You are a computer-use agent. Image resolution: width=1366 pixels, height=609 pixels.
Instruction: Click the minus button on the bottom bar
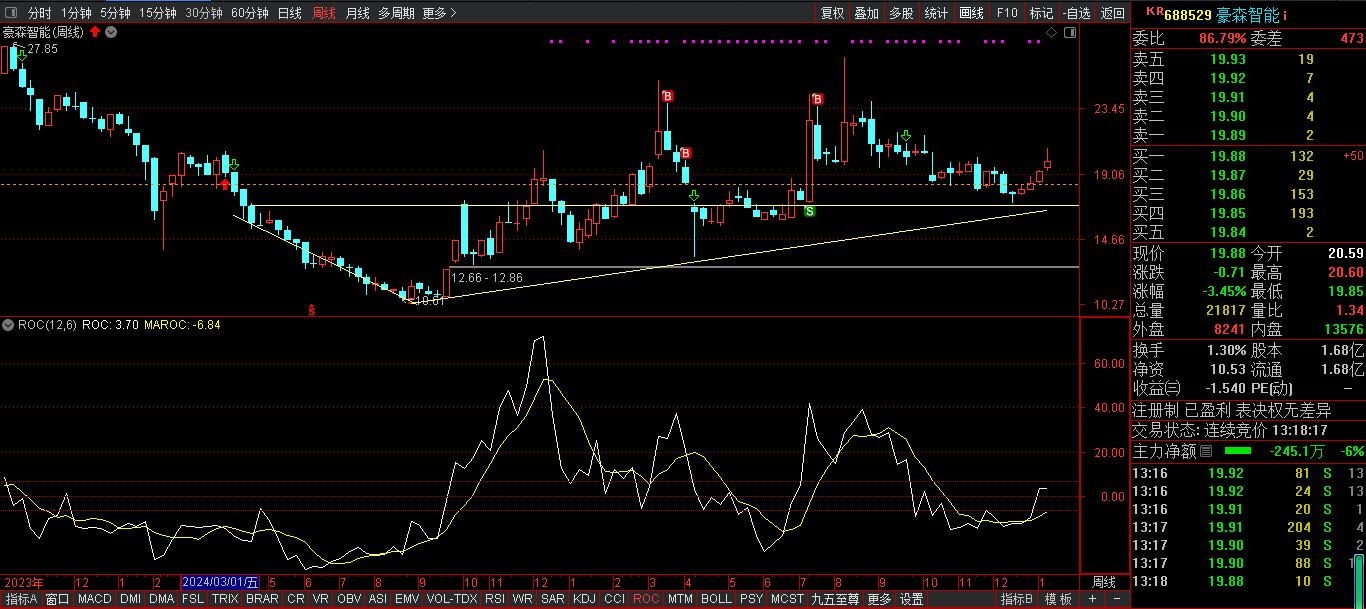point(1116,599)
